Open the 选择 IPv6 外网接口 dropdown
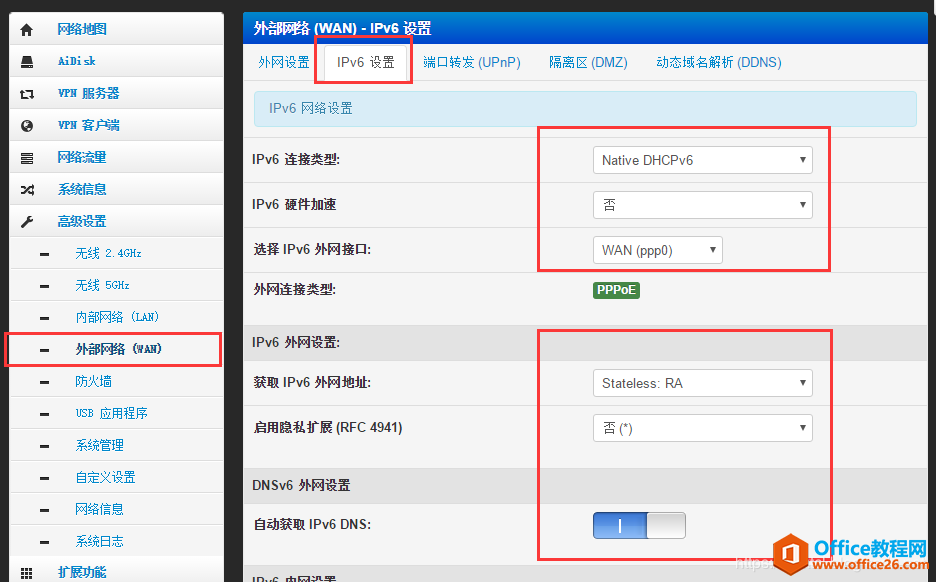This screenshot has width=936, height=582. point(657,250)
